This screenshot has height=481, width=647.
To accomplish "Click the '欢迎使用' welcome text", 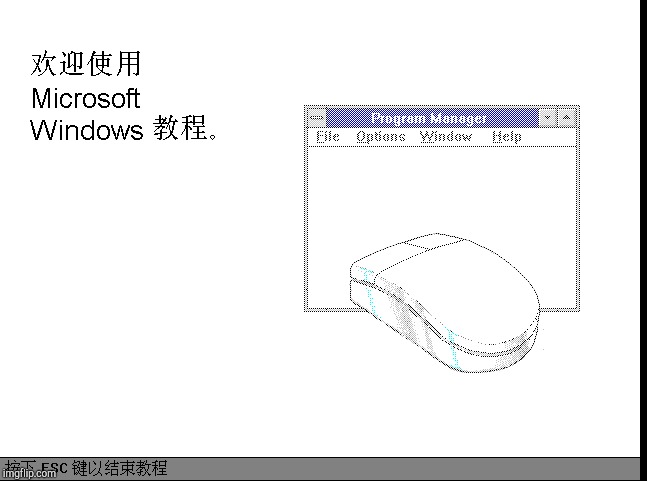I will 86,64.
